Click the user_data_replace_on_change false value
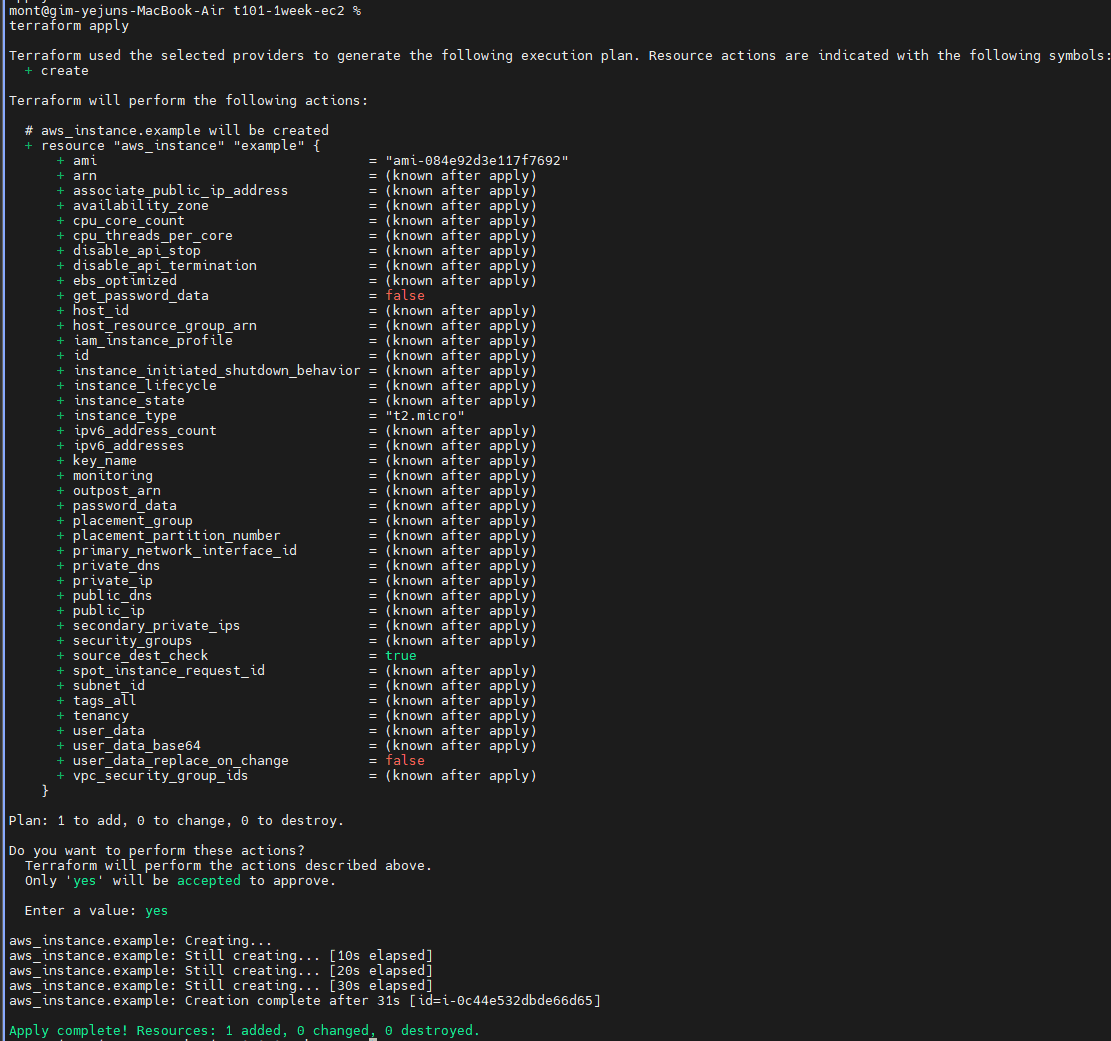The height and width of the screenshot is (1041, 1111). click(405, 761)
